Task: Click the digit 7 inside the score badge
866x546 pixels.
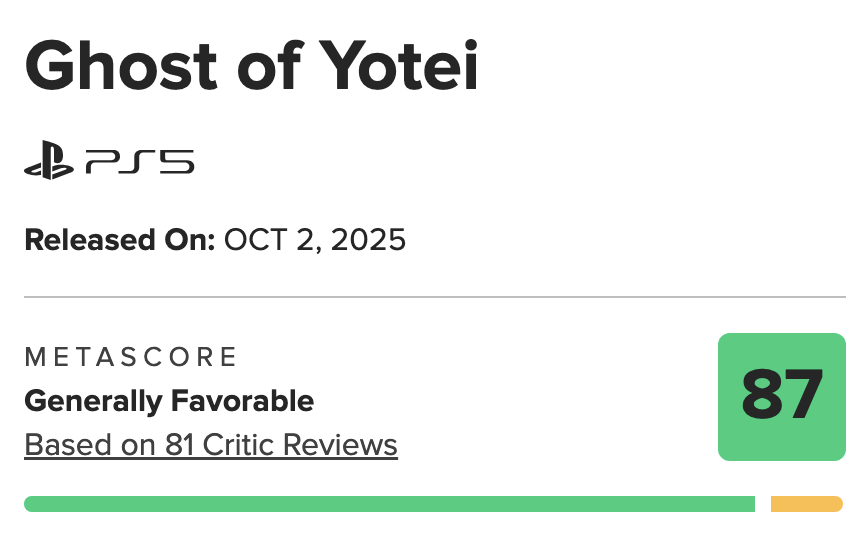Action: pos(803,395)
